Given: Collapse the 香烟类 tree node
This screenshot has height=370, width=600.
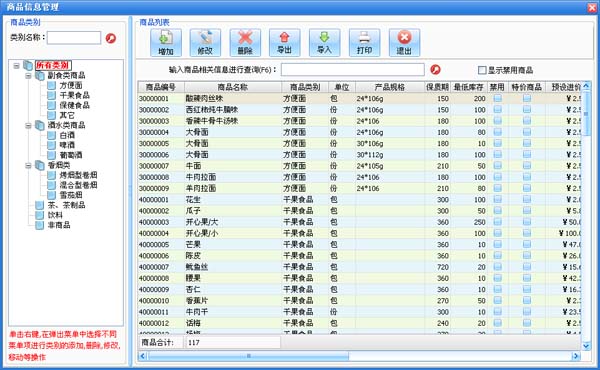Looking at the screenshot, I should (28, 166).
